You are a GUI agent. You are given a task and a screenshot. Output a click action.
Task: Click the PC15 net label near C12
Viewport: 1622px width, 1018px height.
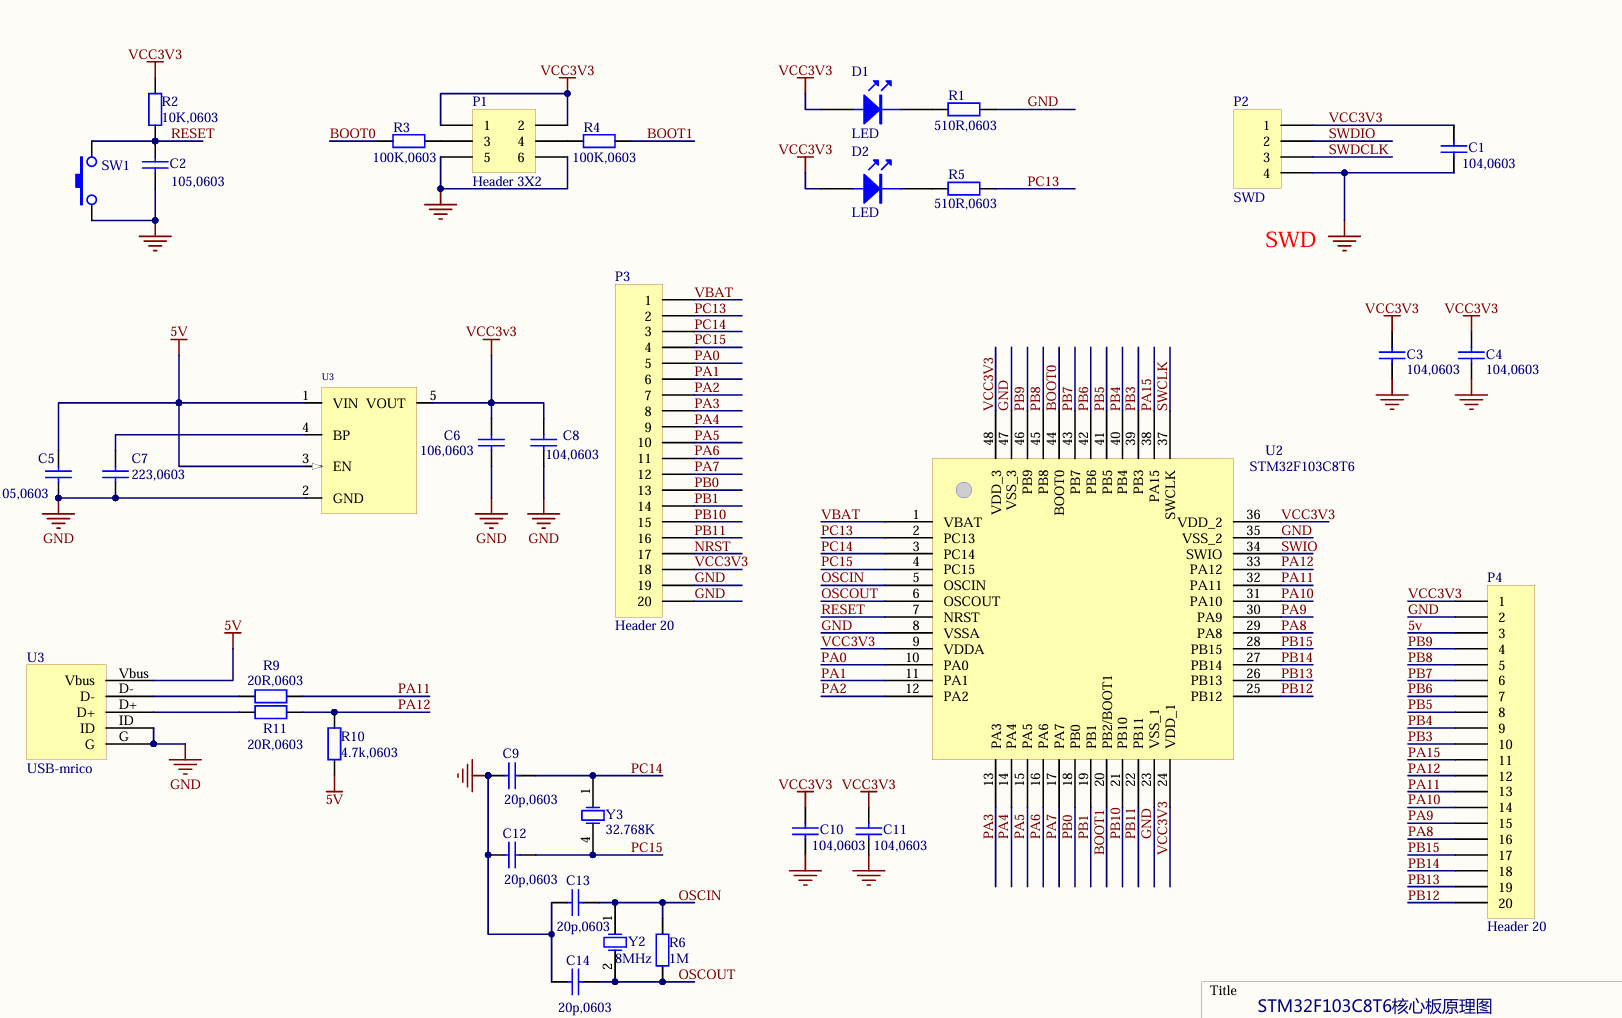tap(647, 848)
